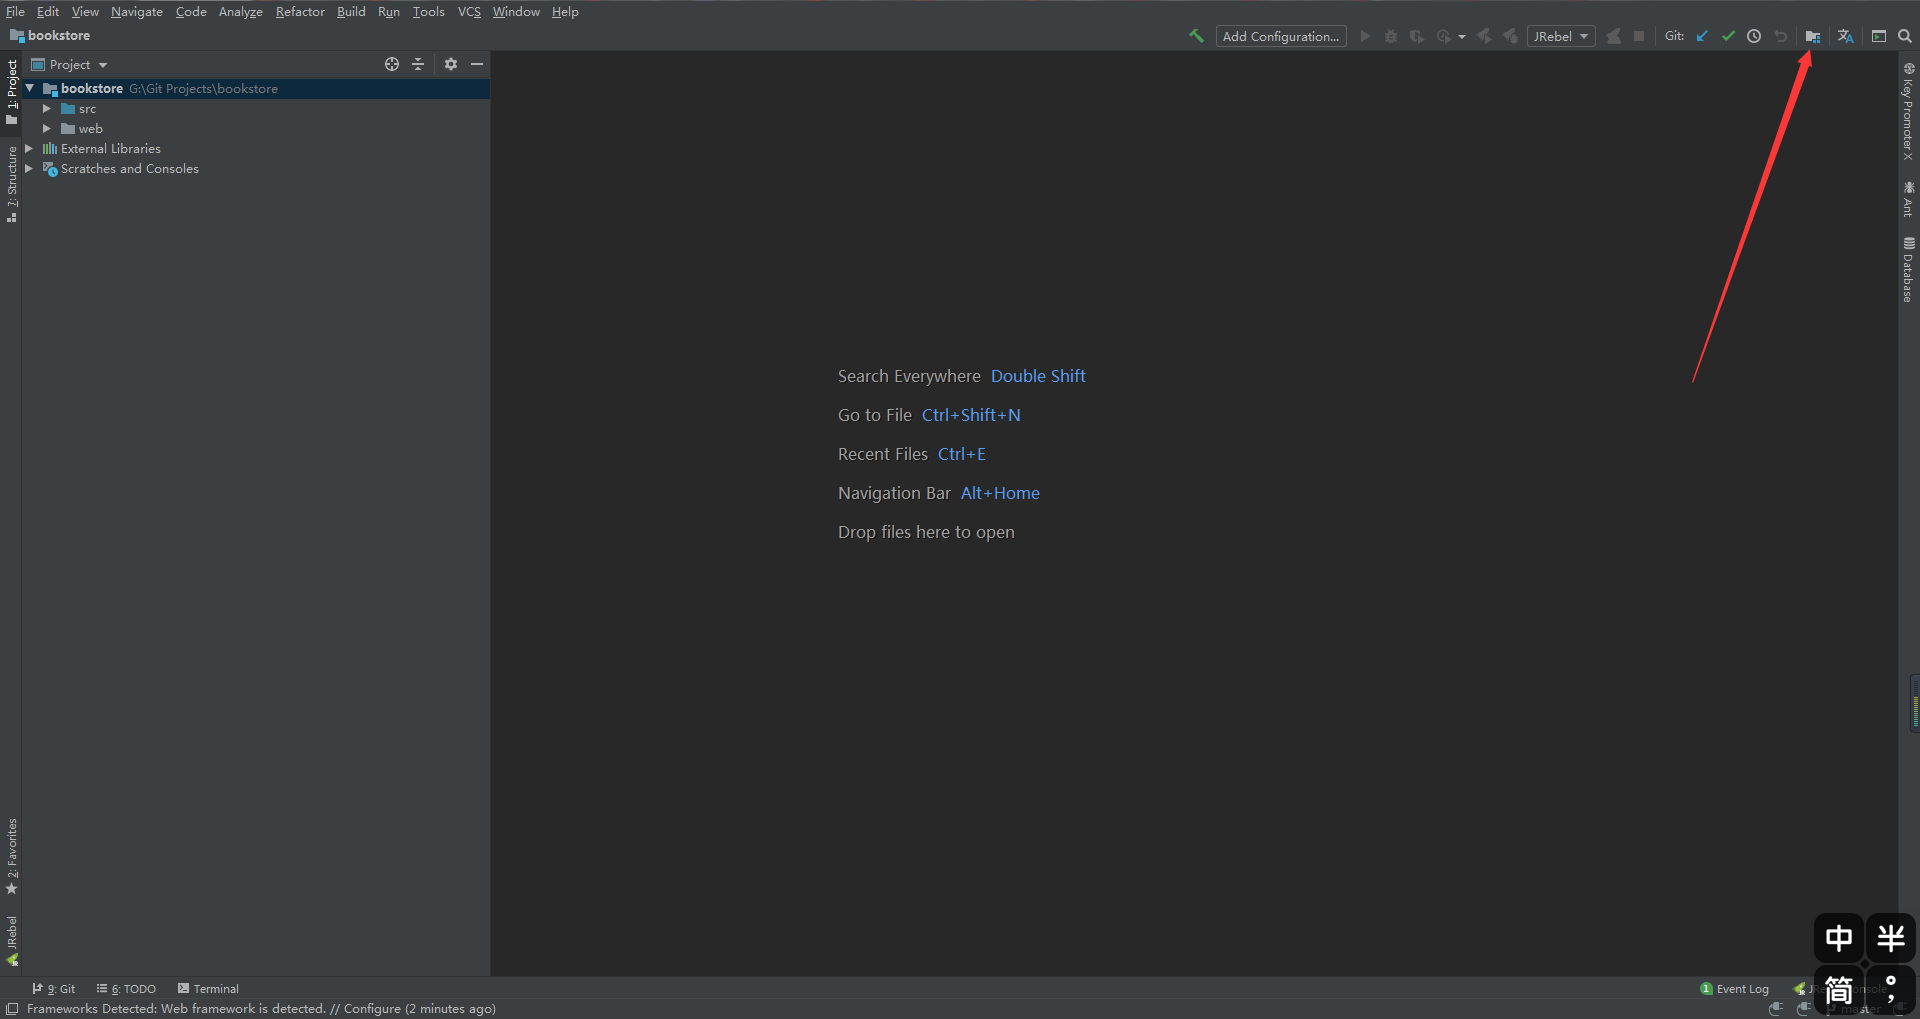Collapse the bookstore root node arrow
1920x1019 pixels.
click(30, 88)
